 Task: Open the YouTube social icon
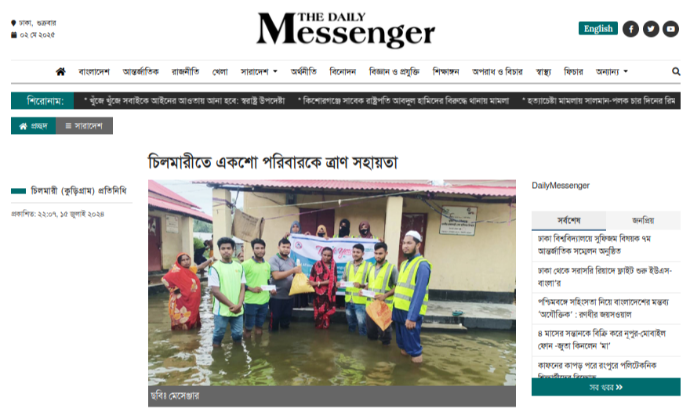tap(671, 29)
